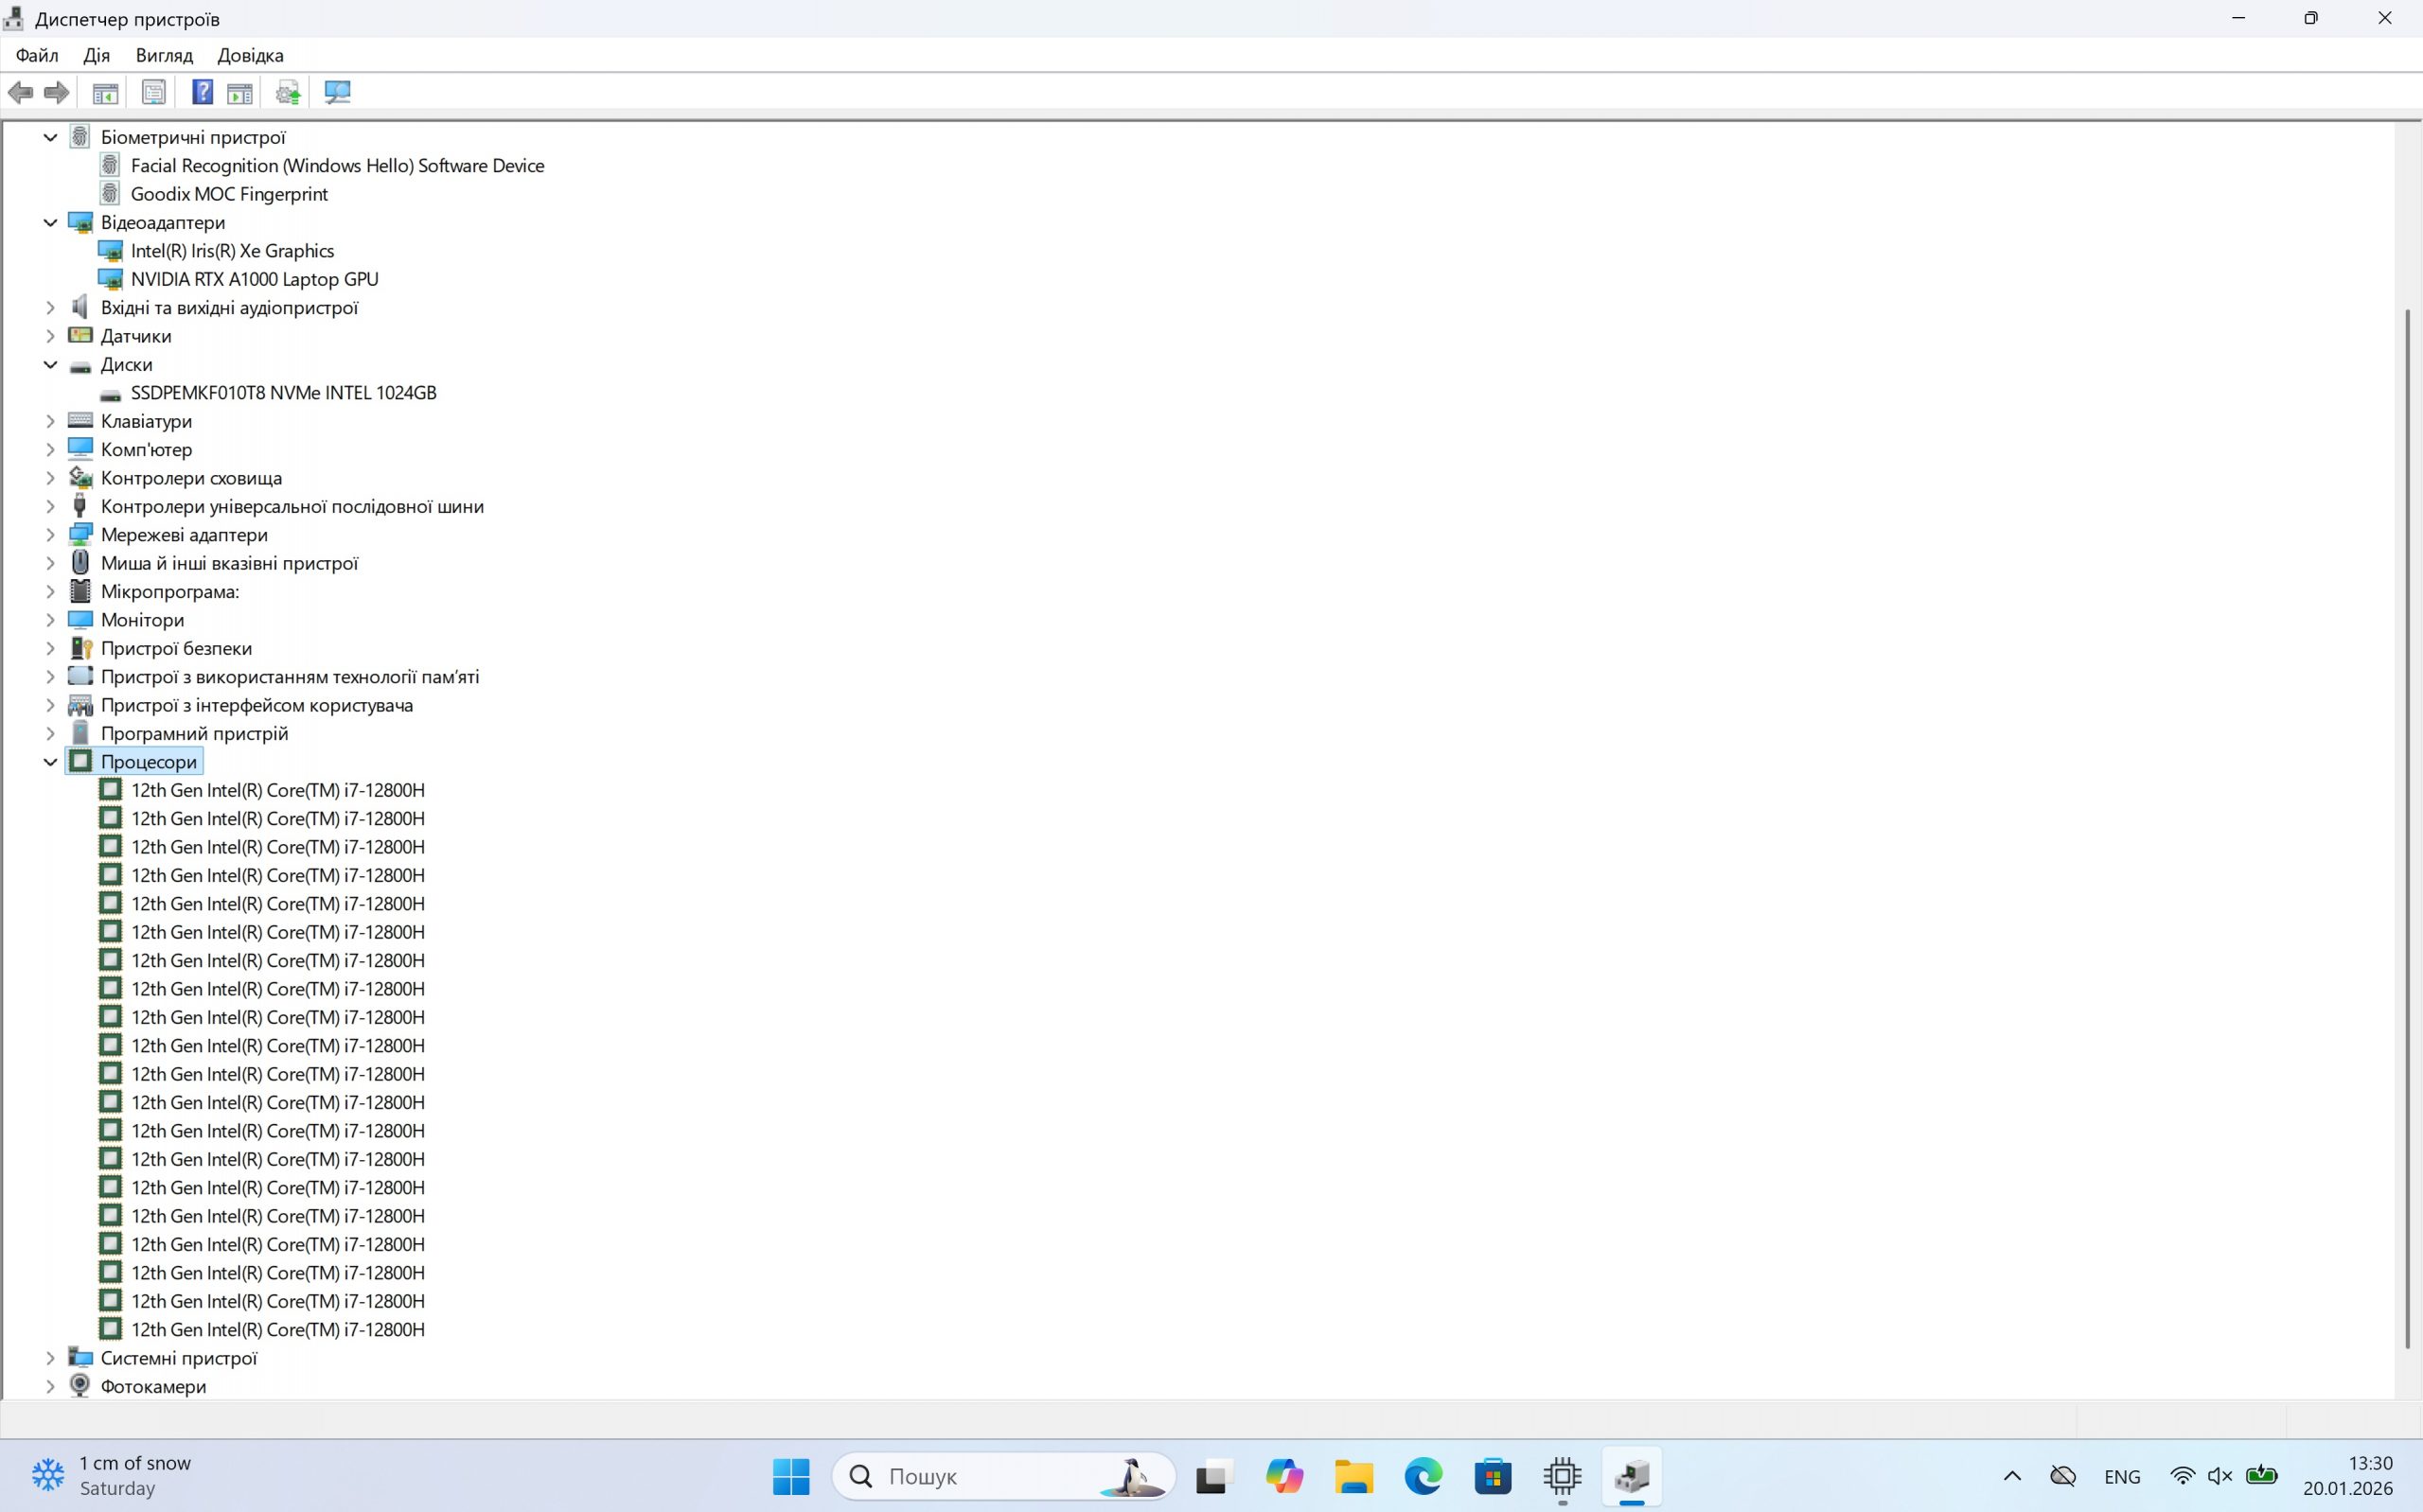Click Scan for hardware changes icon

coord(337,93)
